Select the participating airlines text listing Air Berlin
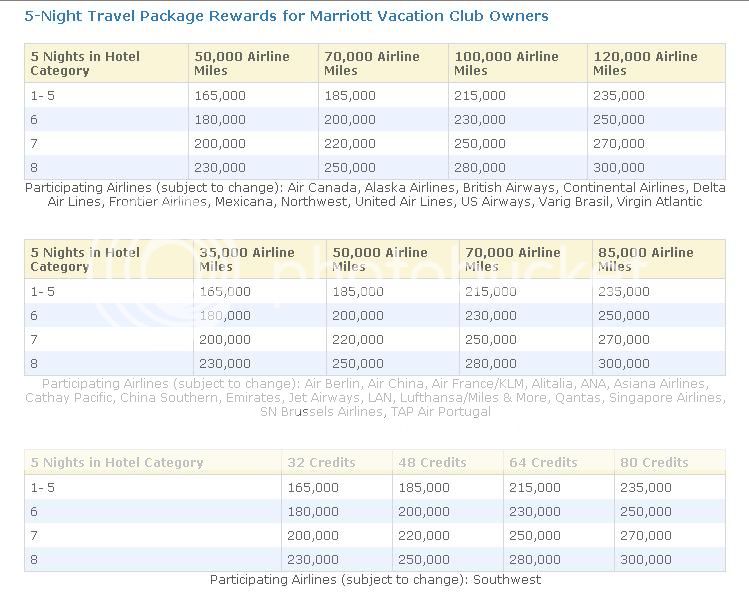Image resolution: width=749 pixels, height=593 pixels. (x=375, y=397)
